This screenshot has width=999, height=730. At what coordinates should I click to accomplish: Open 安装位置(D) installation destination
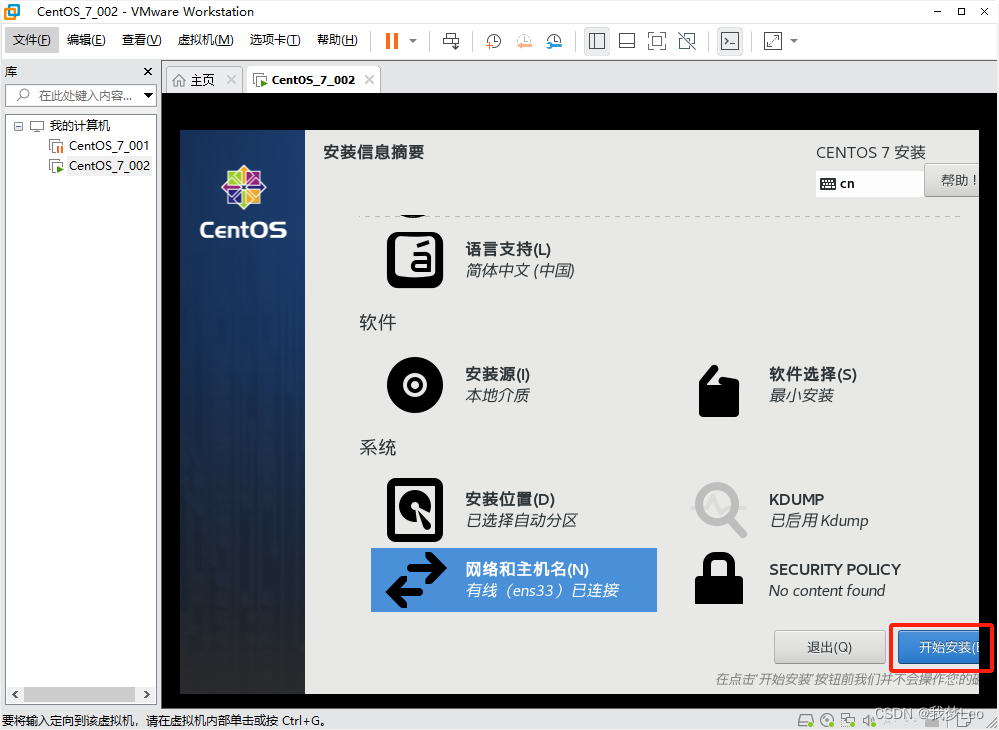tap(482, 510)
